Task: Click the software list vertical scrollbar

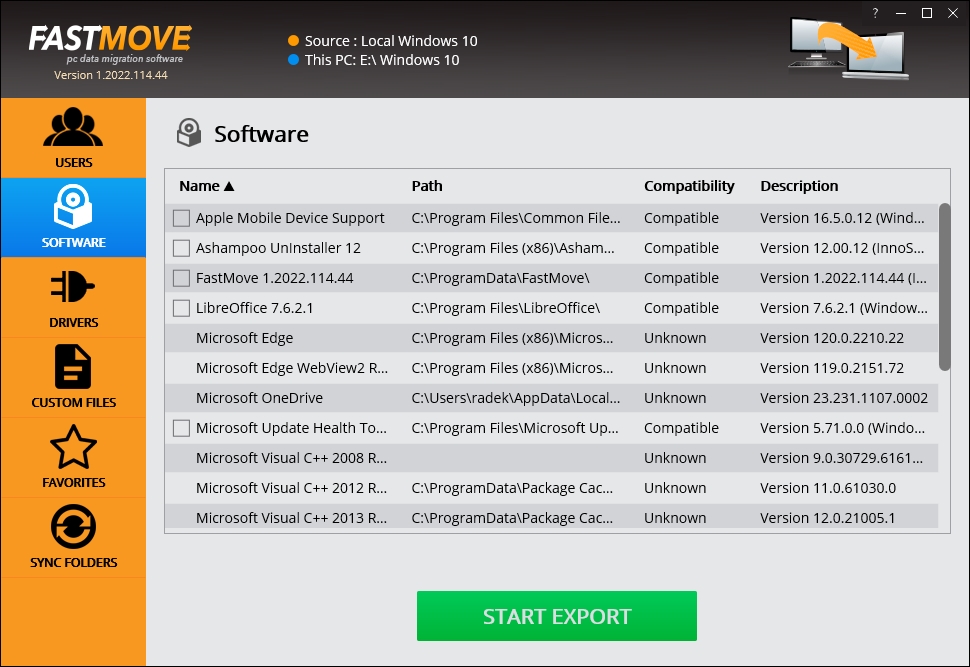Action: click(x=944, y=286)
